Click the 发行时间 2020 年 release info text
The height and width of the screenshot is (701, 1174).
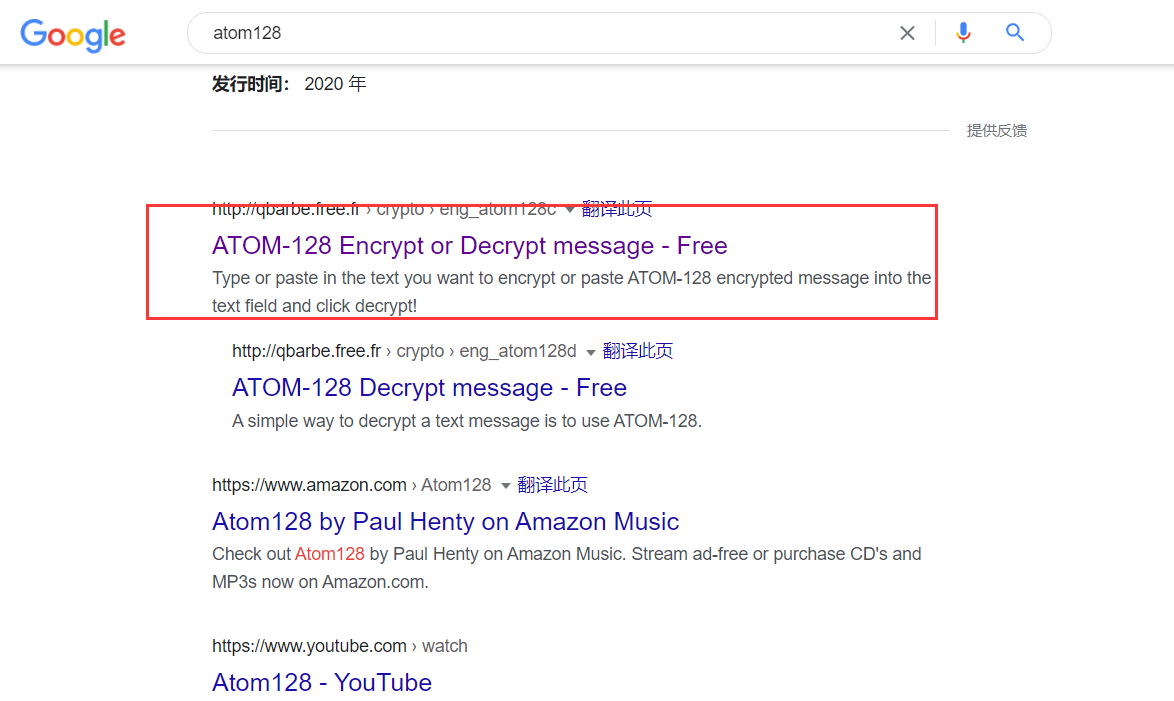pyautogui.click(x=289, y=84)
